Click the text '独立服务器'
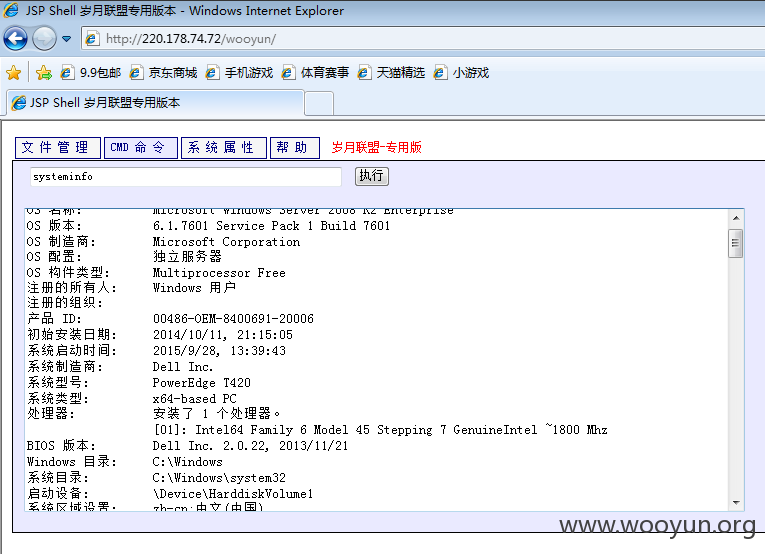This screenshot has height=554, width=765. tap(187, 257)
